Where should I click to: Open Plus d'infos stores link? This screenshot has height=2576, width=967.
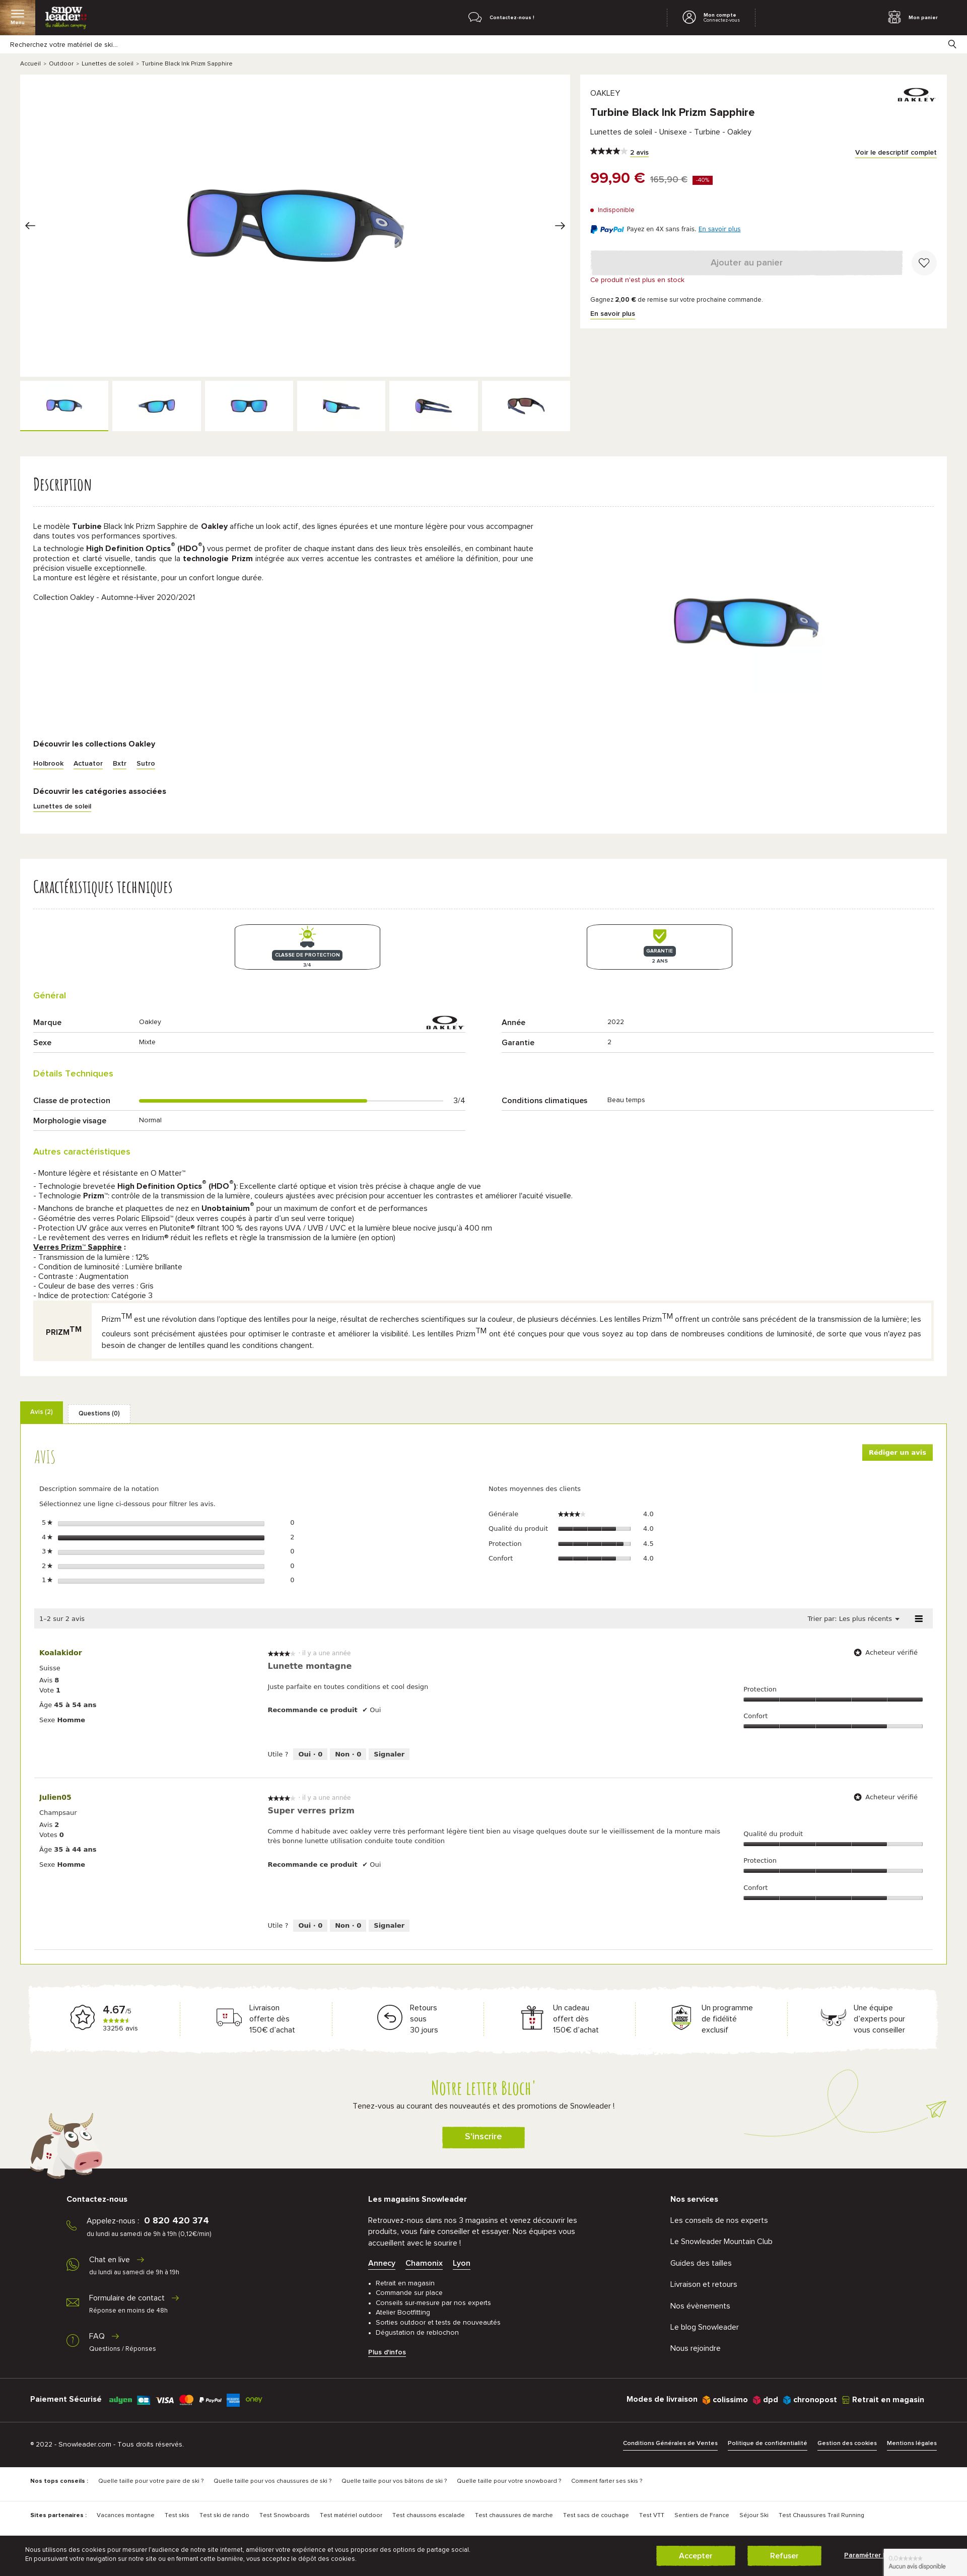pyautogui.click(x=387, y=2352)
